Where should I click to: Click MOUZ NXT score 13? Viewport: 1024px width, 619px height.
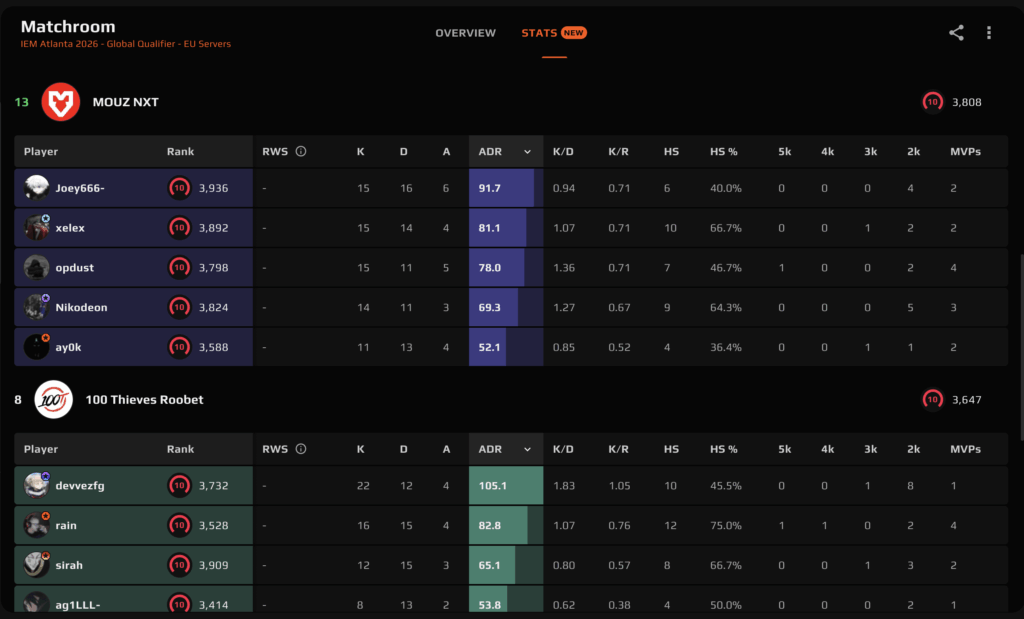click(x=22, y=102)
